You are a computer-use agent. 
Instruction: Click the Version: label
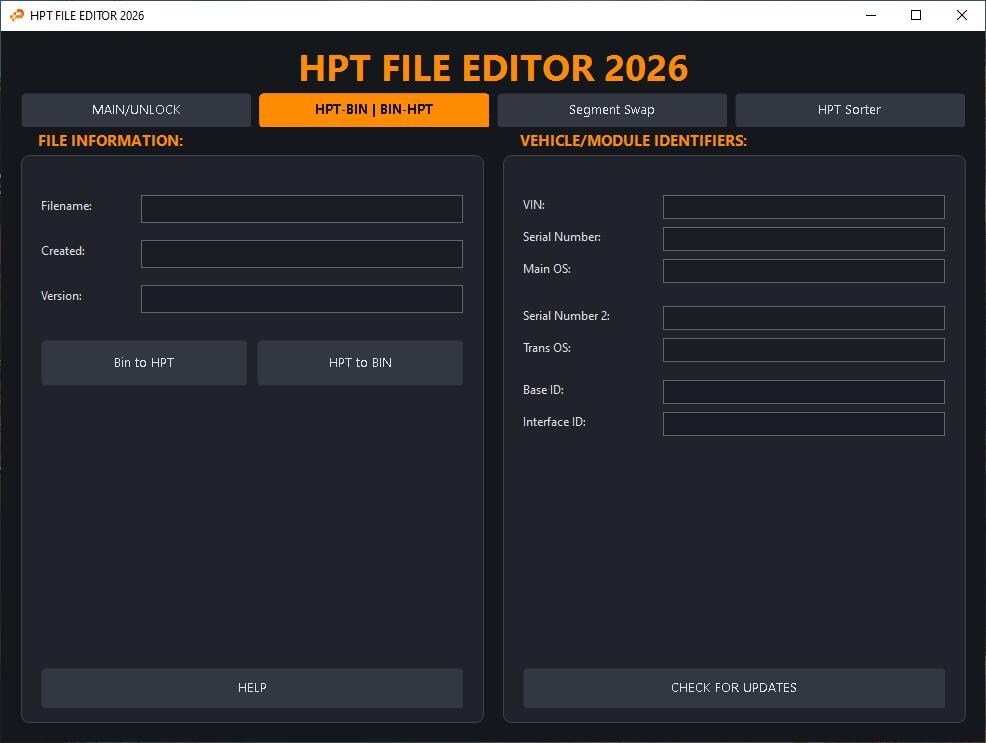tap(61, 296)
